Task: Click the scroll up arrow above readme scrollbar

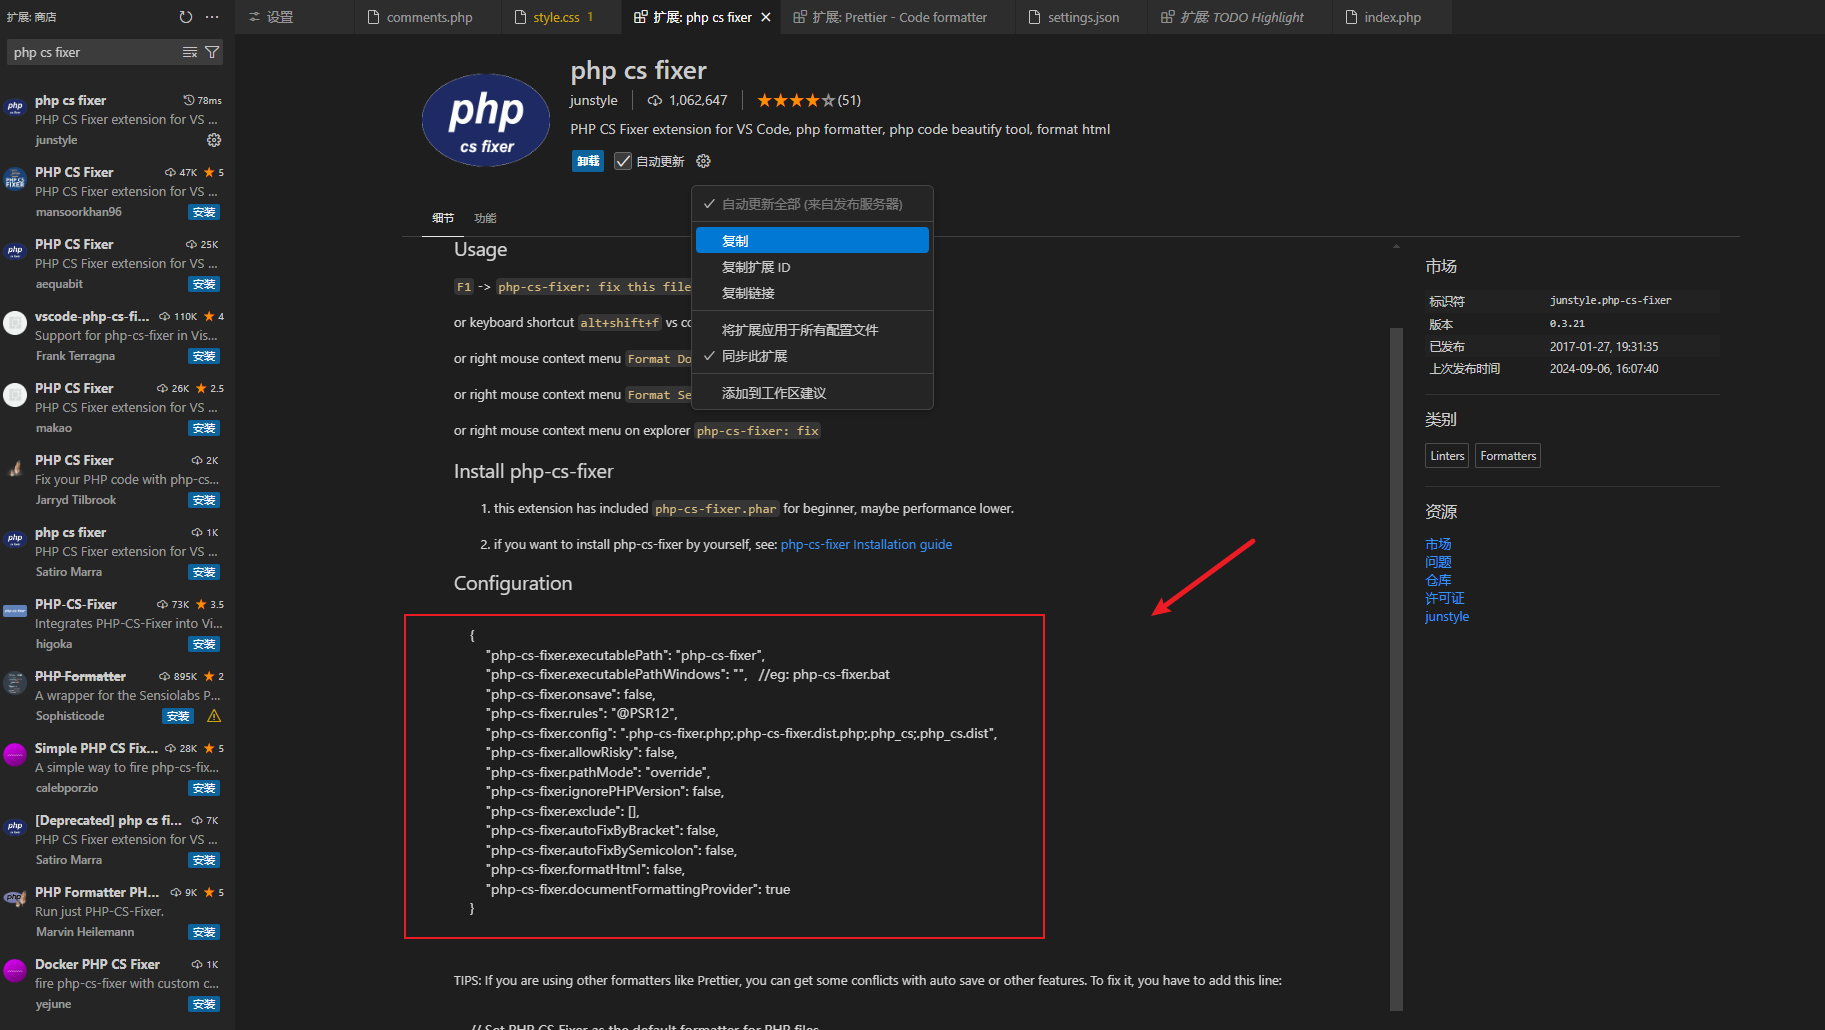Action: click(1396, 246)
